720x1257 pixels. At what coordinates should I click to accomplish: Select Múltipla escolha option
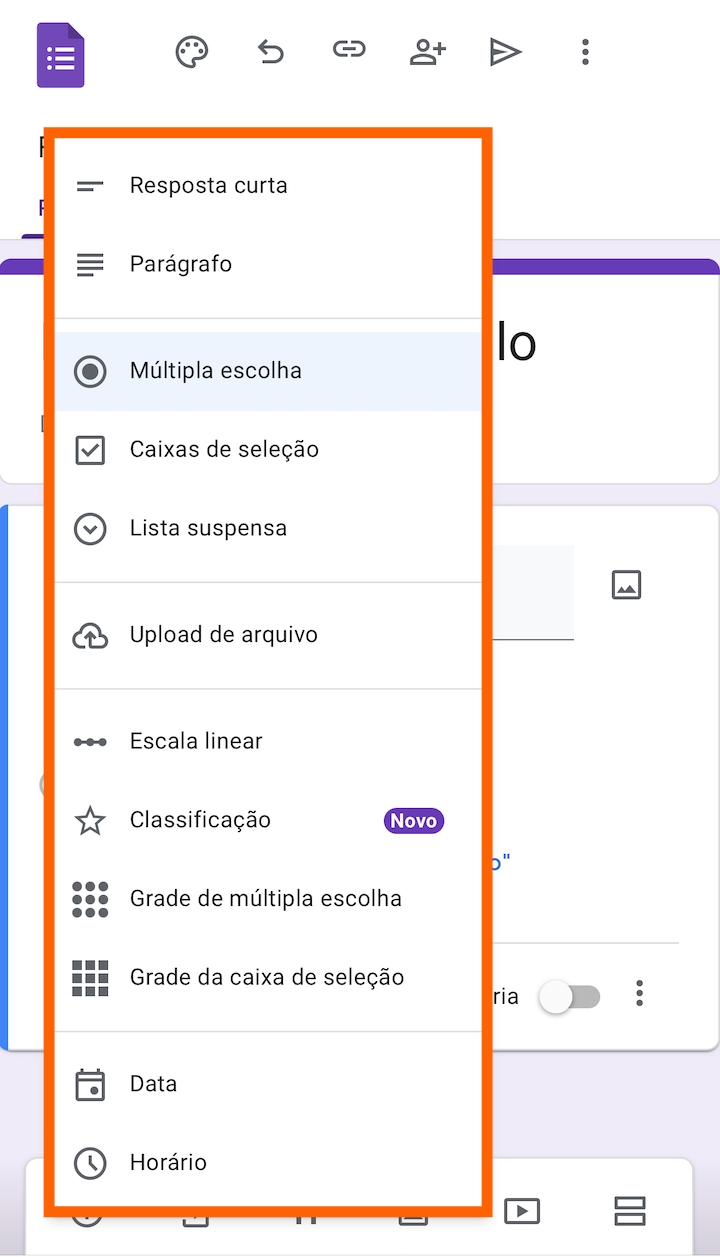pos(268,371)
